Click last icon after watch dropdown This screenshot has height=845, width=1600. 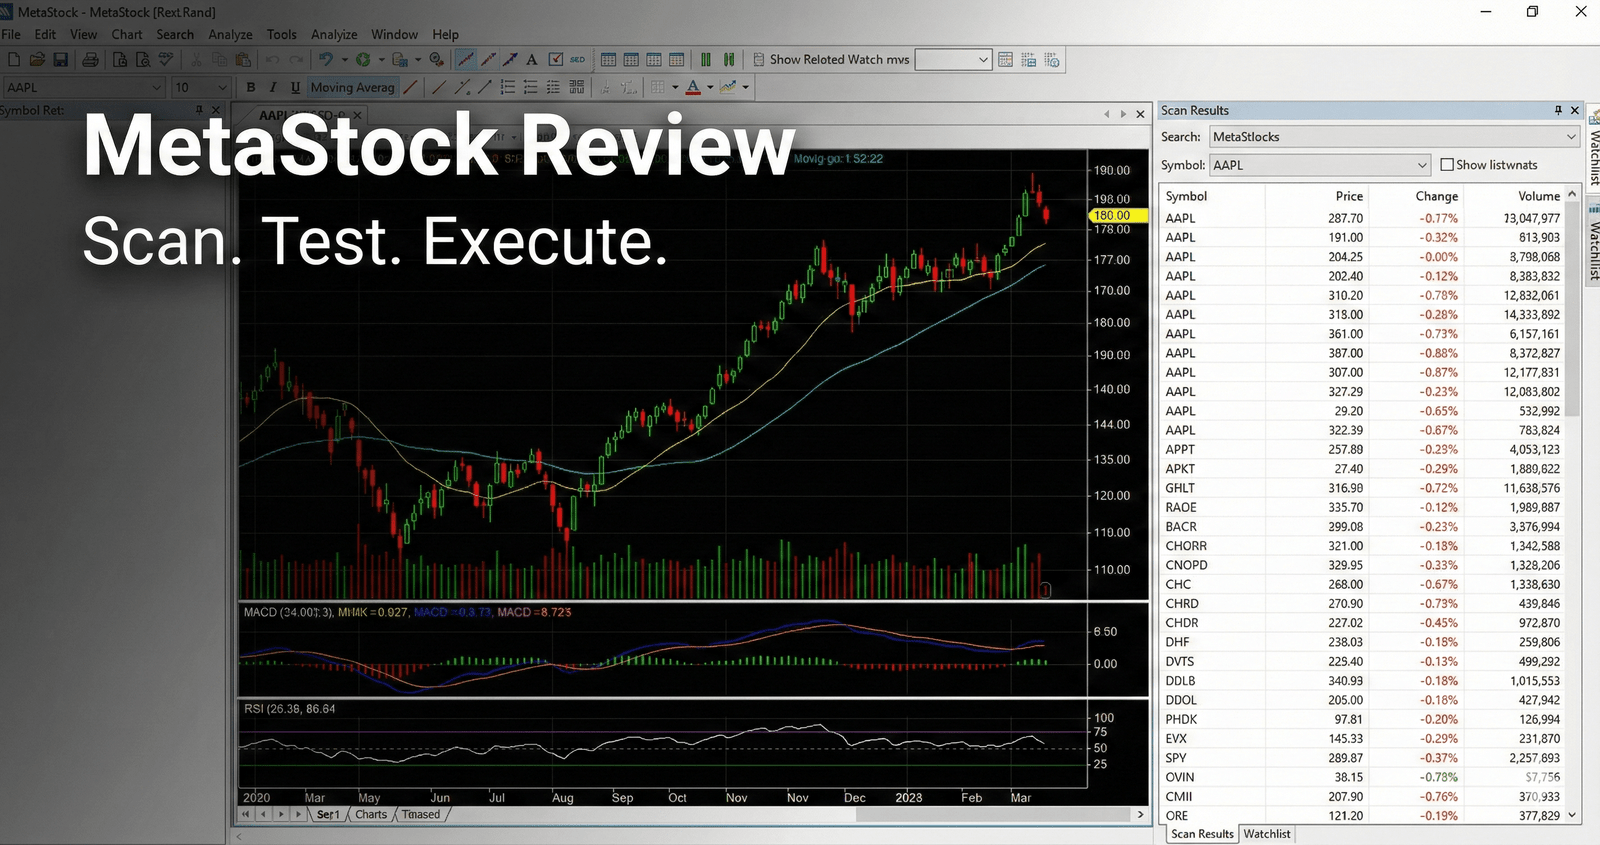click(x=1052, y=60)
